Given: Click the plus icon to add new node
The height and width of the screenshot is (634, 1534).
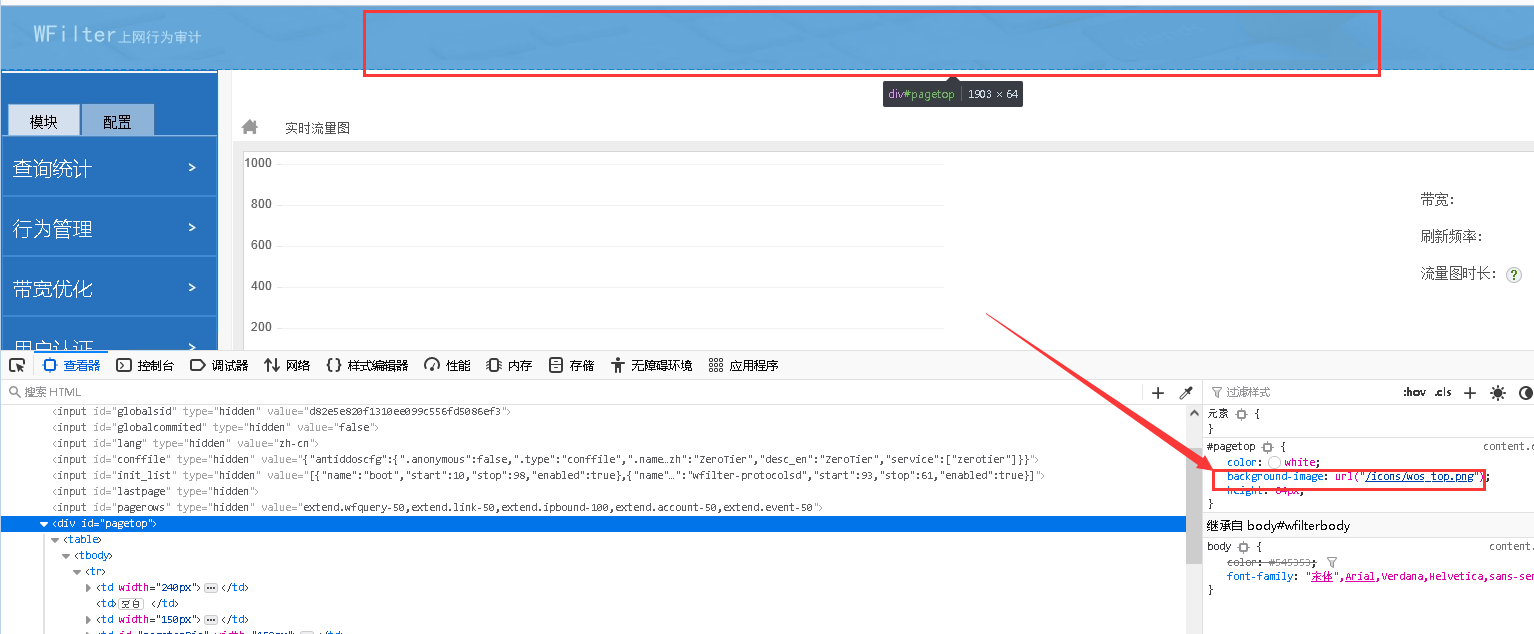Looking at the screenshot, I should tap(1158, 393).
